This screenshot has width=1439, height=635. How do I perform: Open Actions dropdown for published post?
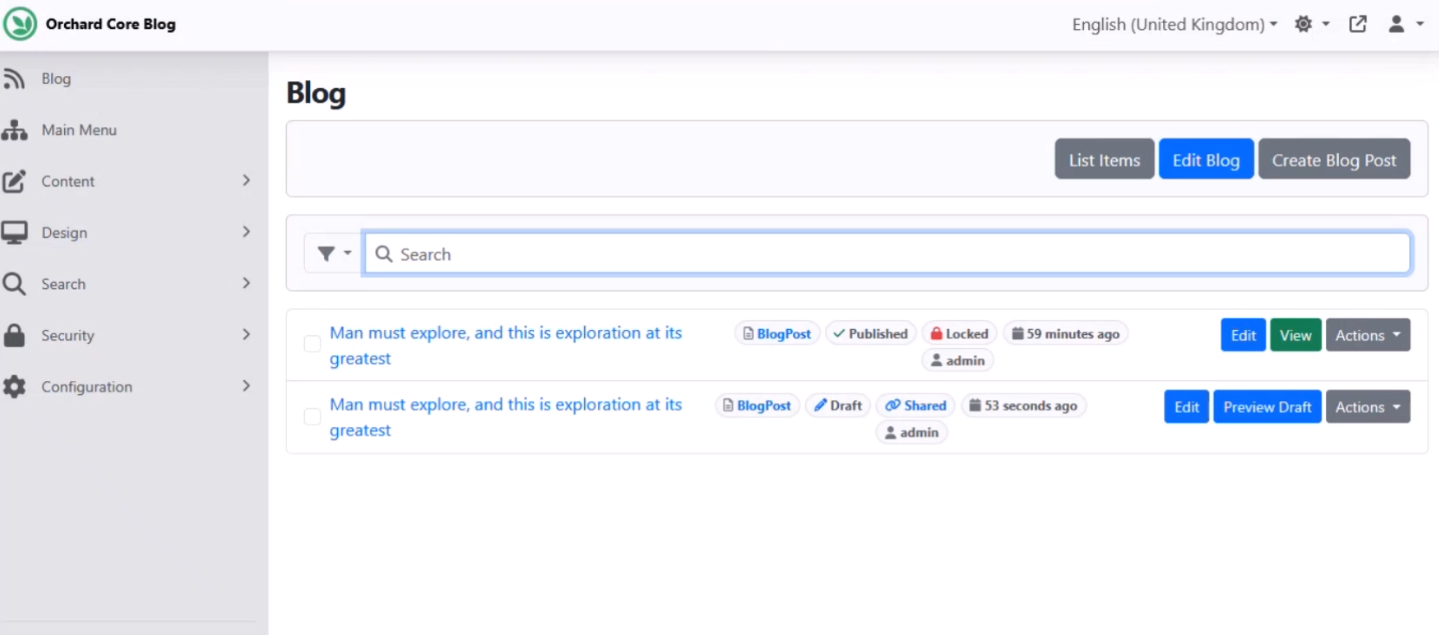tap(1368, 335)
